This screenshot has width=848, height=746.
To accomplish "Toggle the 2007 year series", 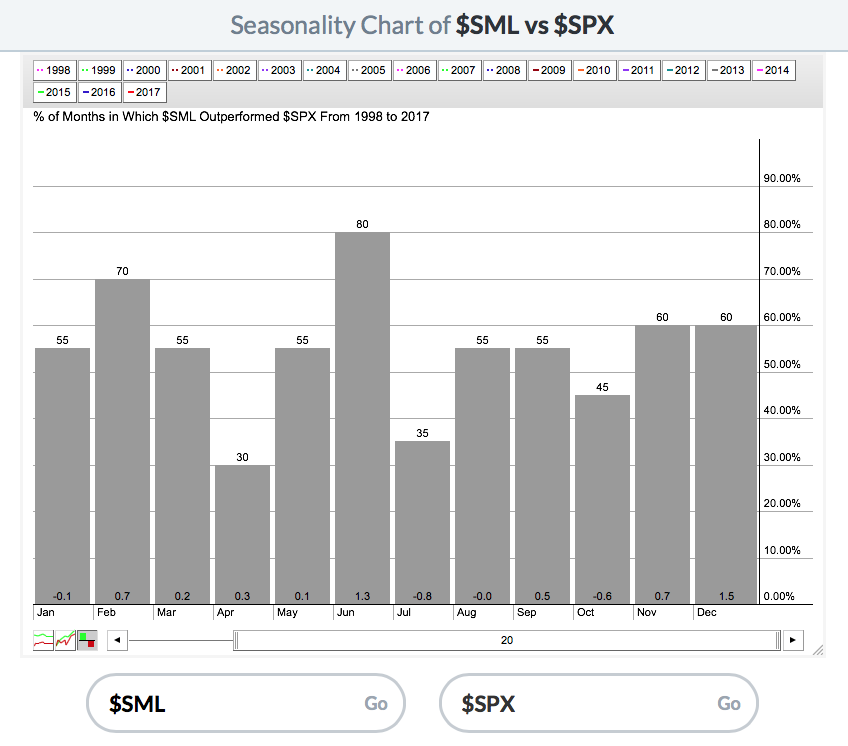I will pos(459,70).
